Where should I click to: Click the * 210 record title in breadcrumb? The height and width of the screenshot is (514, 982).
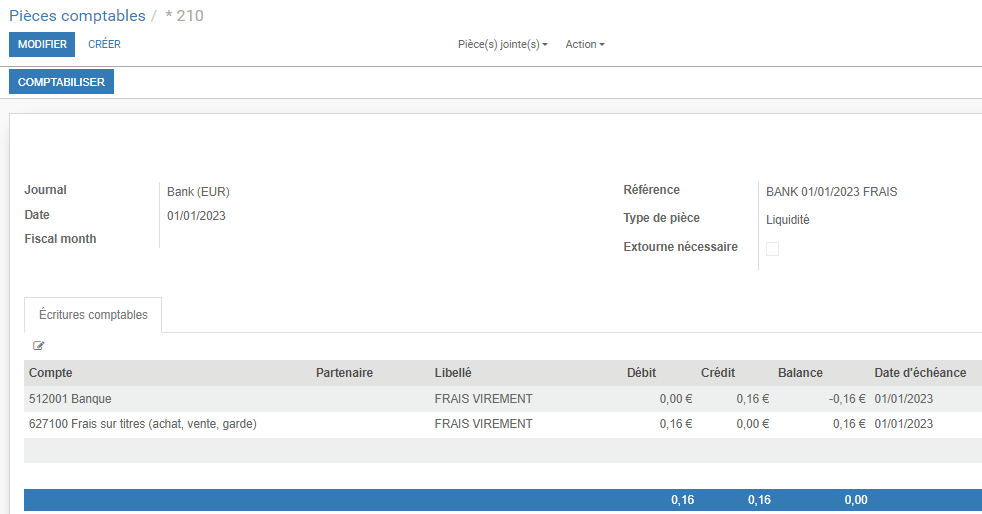click(184, 16)
